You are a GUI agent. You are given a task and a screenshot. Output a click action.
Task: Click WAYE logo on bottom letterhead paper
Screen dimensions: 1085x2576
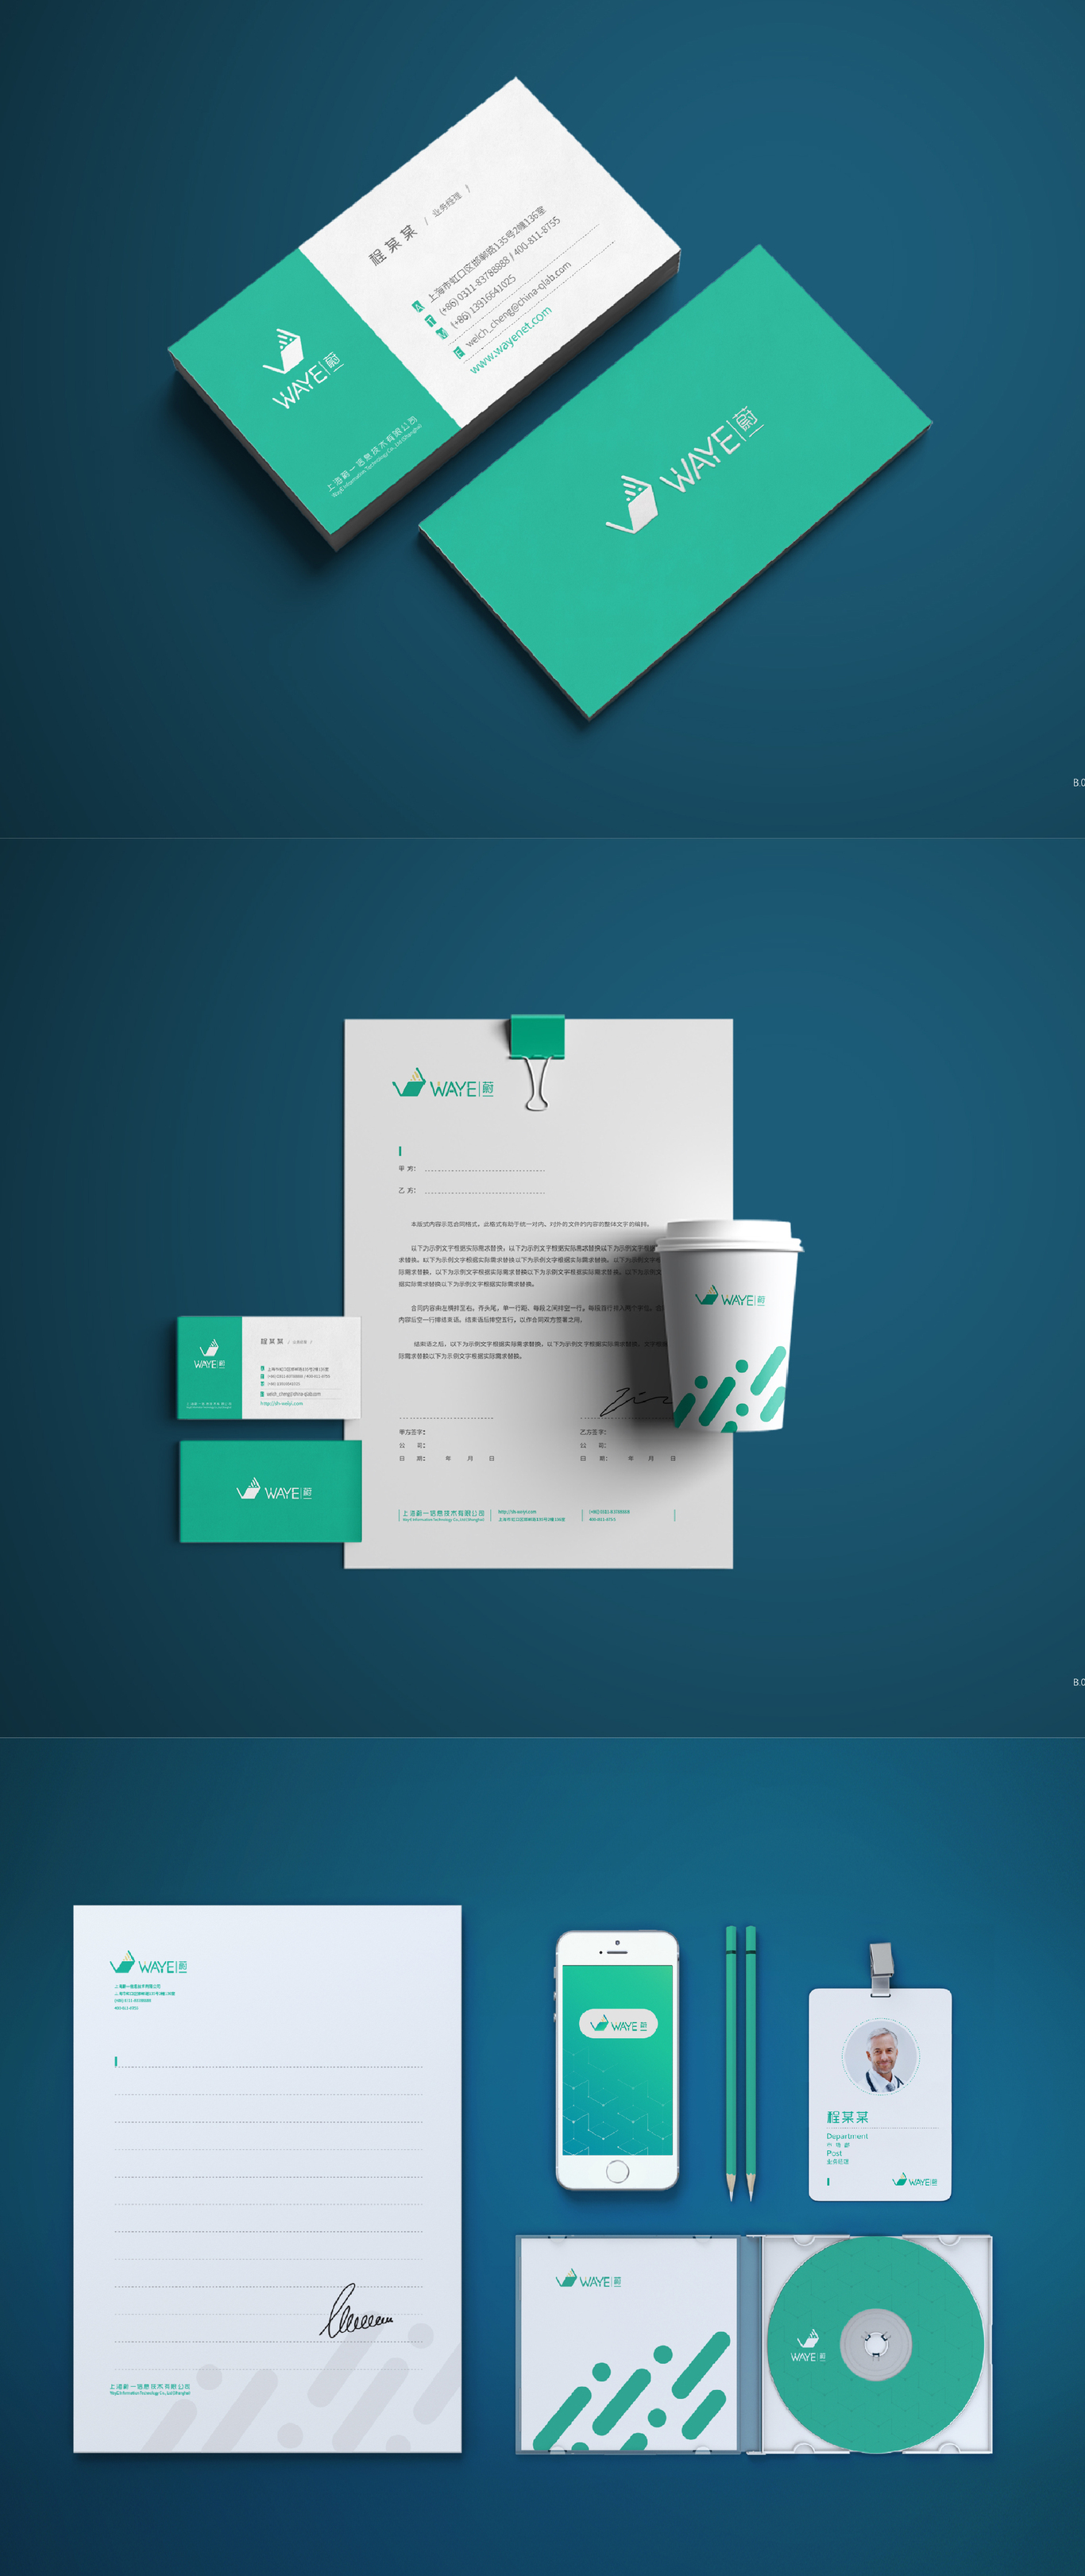(x=148, y=1963)
